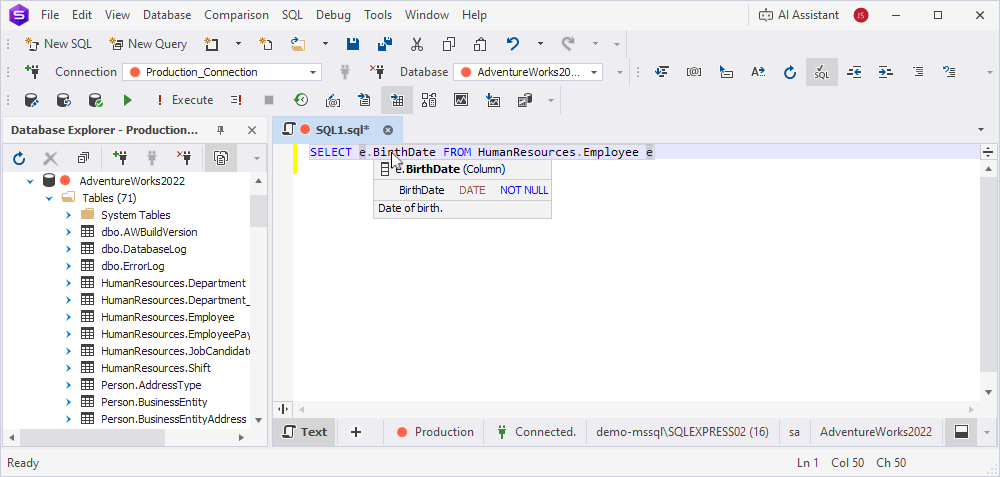1000x477 pixels.
Task: Click the New Connection plug icon in Database Explorer
Action: [x=120, y=158]
